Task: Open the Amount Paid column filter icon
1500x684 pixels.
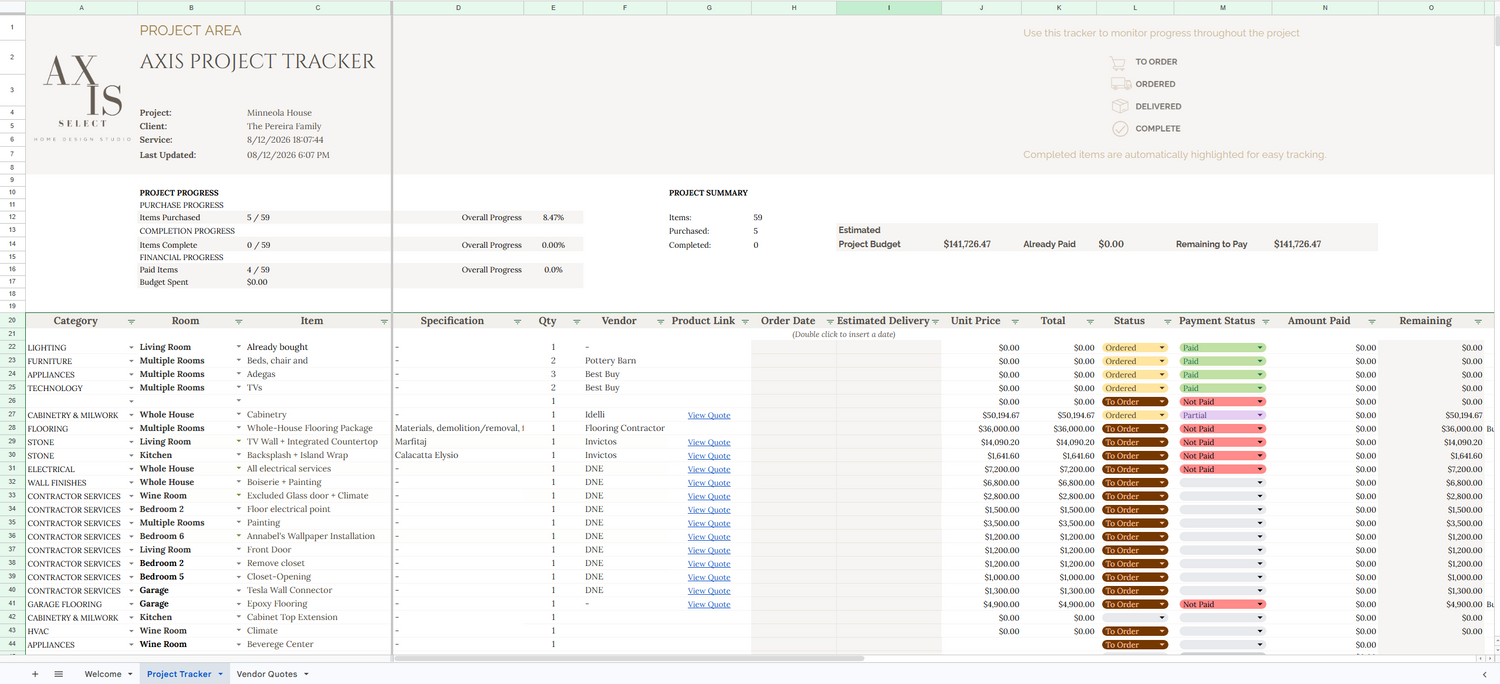Action: pos(1370,322)
